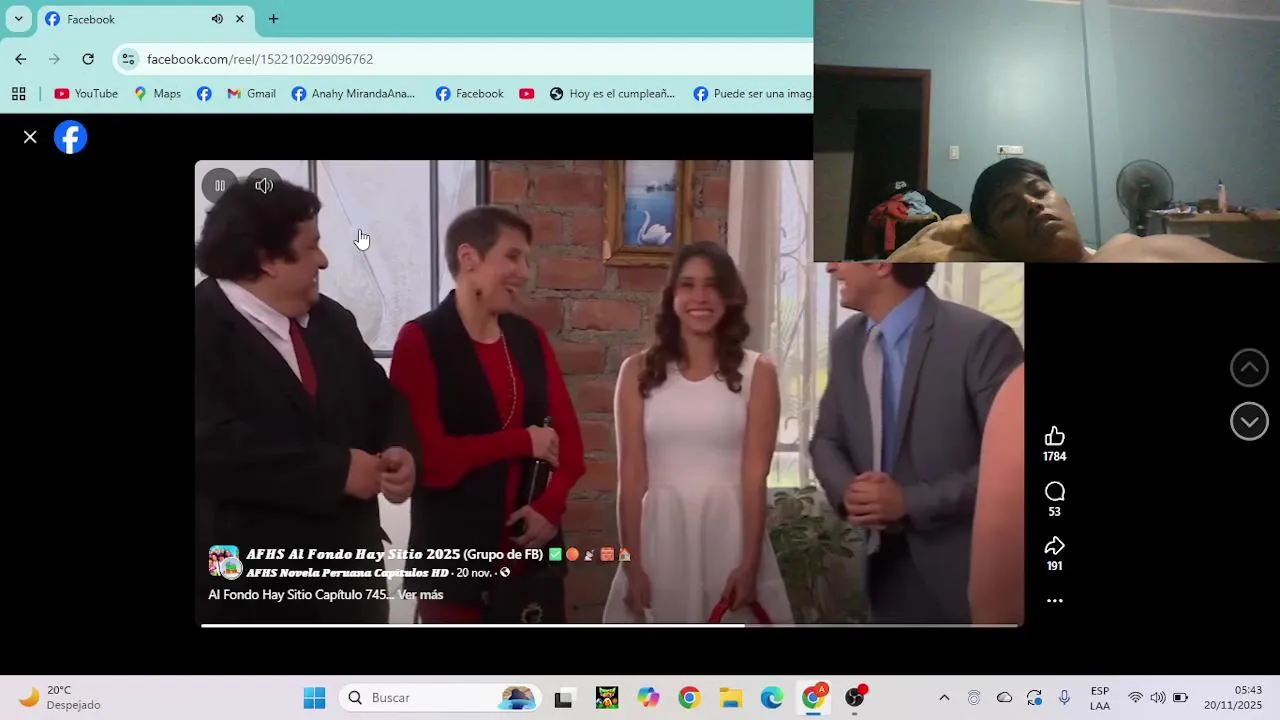Open Microsoft Edge from the taskbar
The width and height of the screenshot is (1280, 720).
point(772,697)
